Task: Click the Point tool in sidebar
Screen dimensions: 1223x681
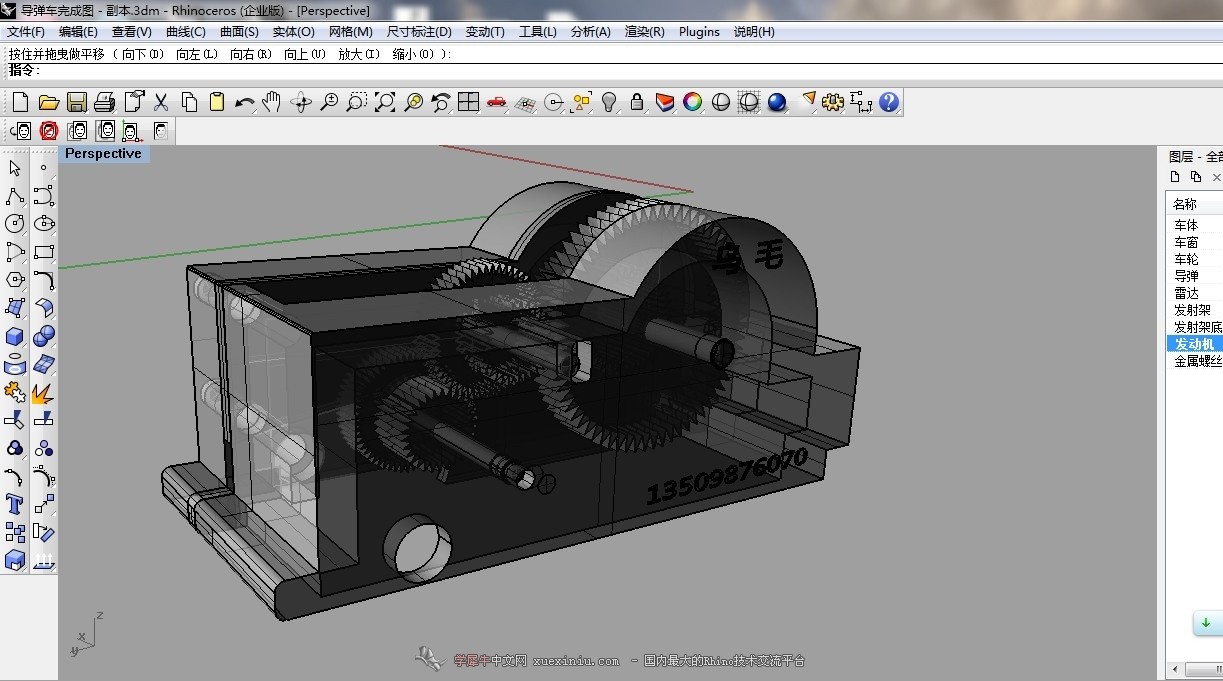Action: 43,168
